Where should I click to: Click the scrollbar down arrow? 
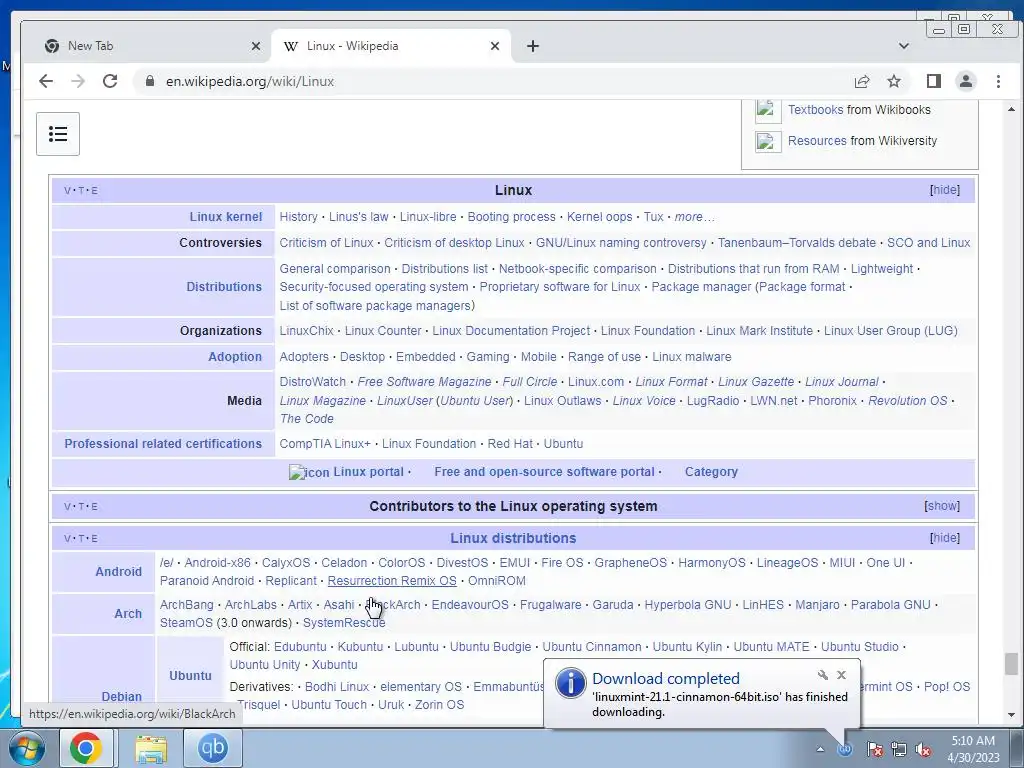1011,715
